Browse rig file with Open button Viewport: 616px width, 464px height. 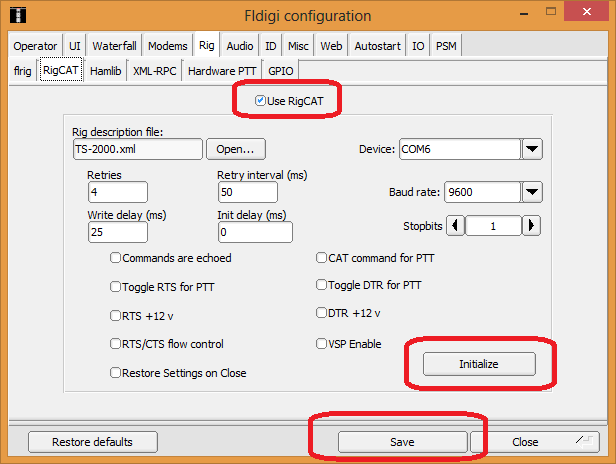pyautogui.click(x=235, y=149)
